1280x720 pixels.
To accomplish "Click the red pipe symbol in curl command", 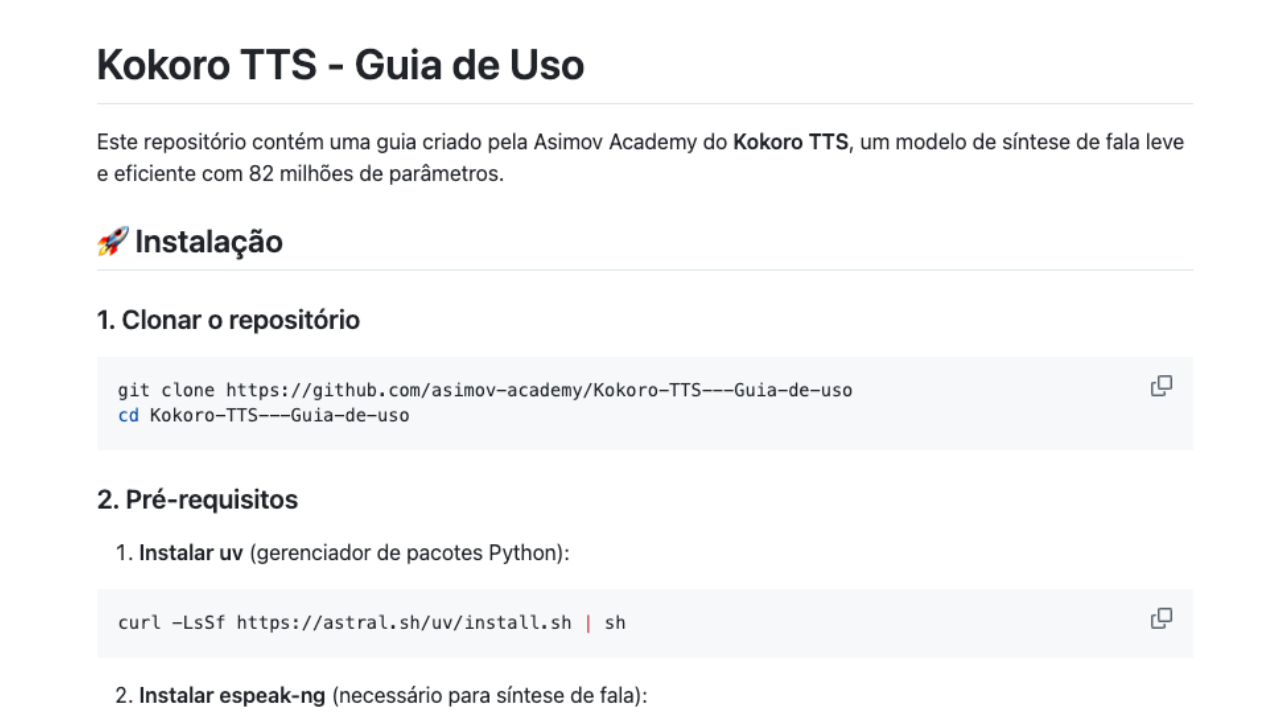I will click(x=588, y=622).
